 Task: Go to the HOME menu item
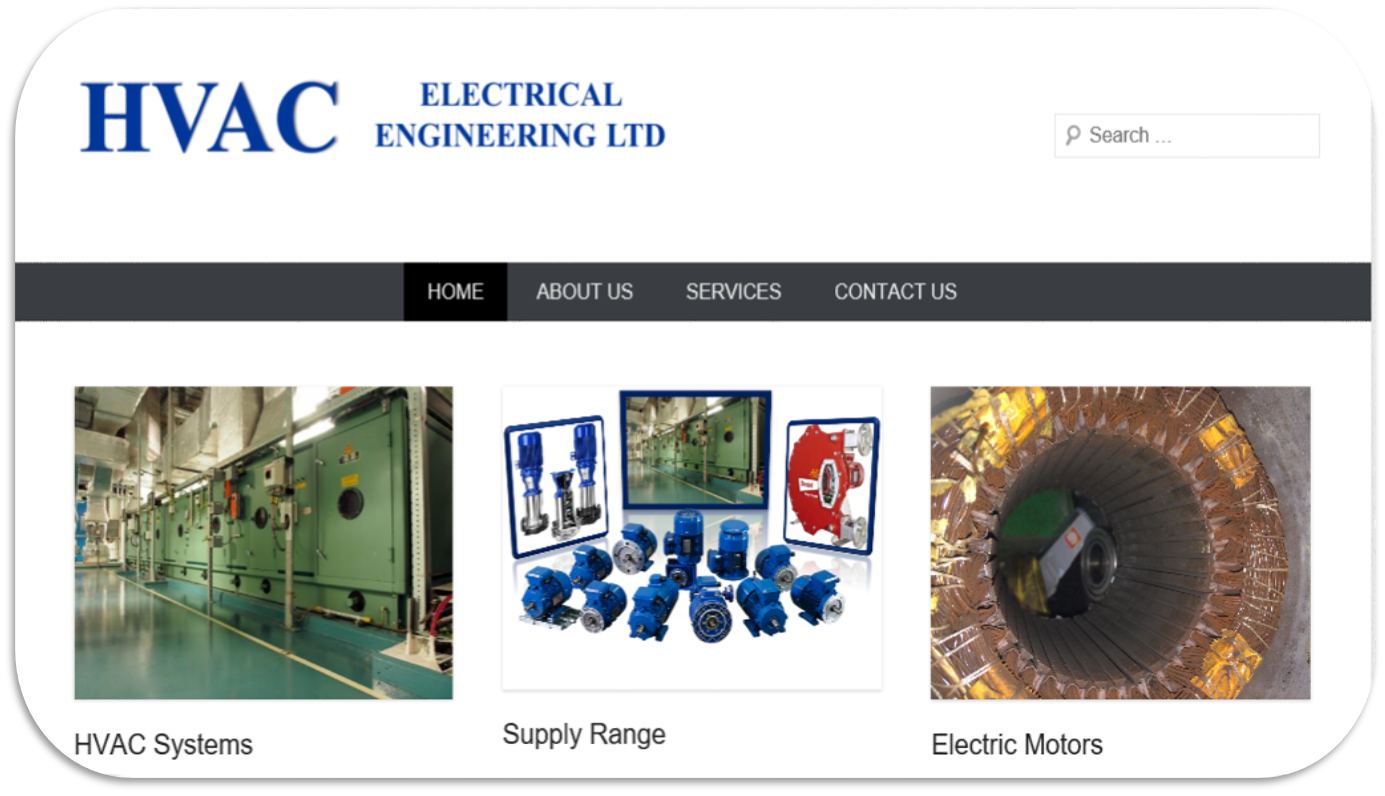pos(455,292)
